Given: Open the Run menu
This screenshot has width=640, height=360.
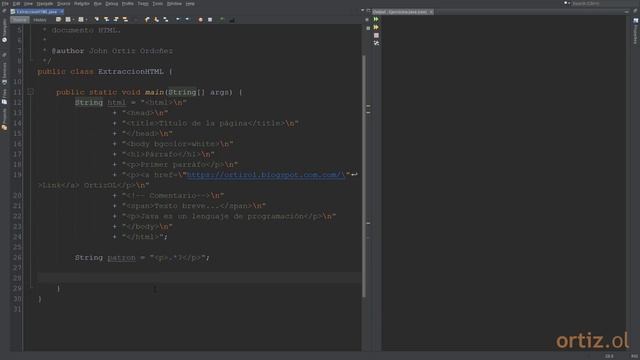Looking at the screenshot, I should click(98, 4).
